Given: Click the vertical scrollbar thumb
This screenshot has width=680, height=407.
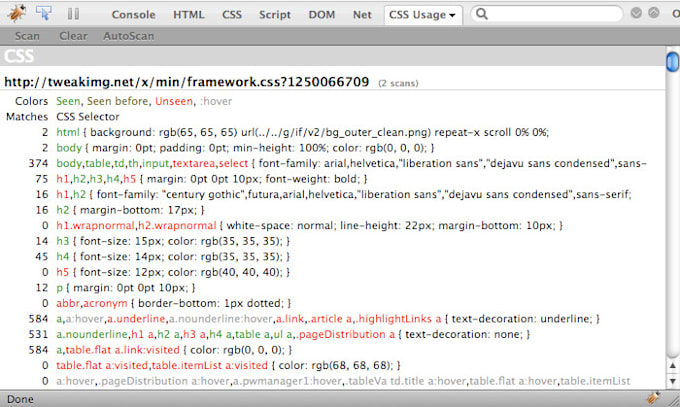Looking at the screenshot, I should point(672,62).
